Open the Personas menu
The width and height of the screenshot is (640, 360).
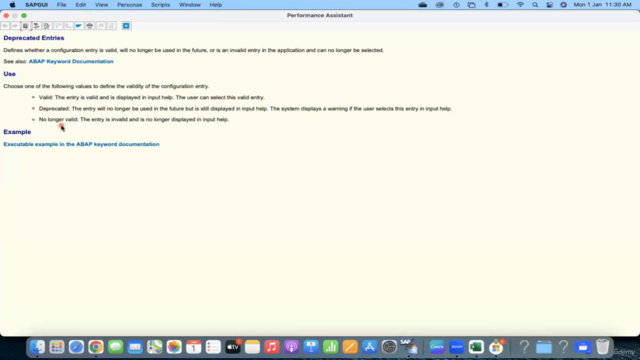point(129,5)
